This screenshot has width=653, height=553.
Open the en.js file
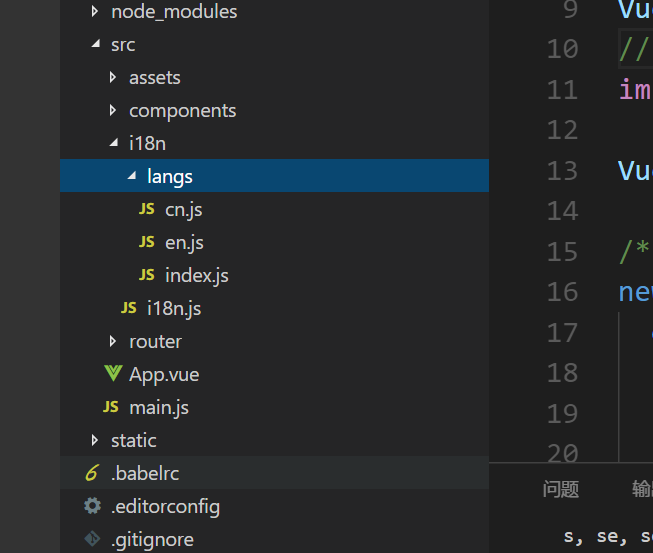click(x=184, y=243)
